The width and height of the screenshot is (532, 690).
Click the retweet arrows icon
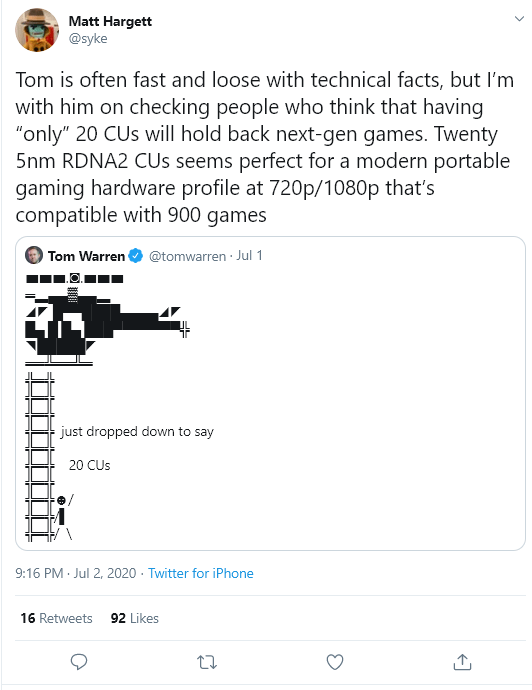coord(207,662)
